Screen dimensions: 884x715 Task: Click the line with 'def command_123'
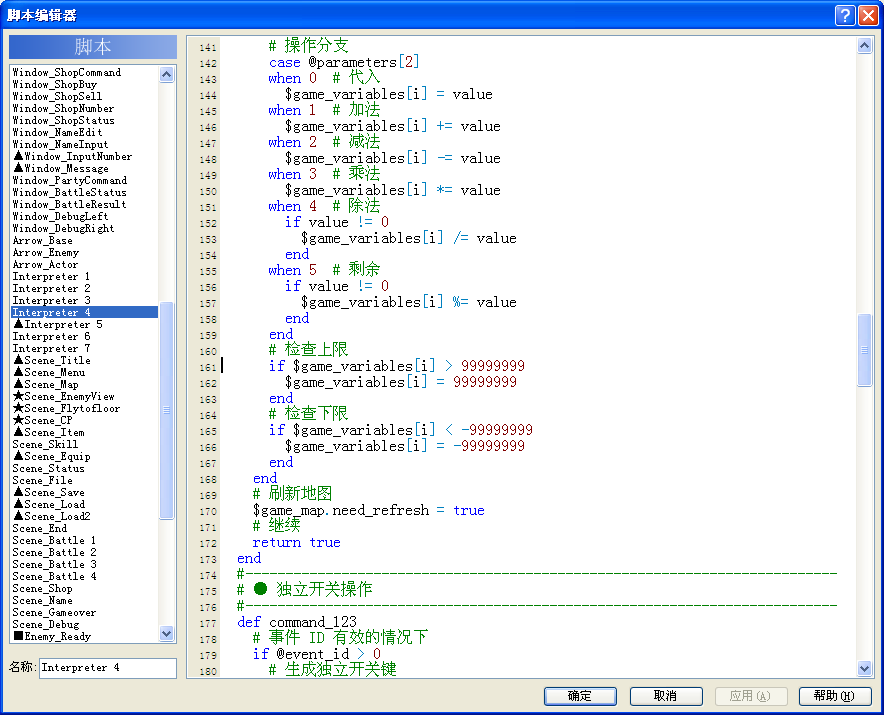[x=297, y=623]
